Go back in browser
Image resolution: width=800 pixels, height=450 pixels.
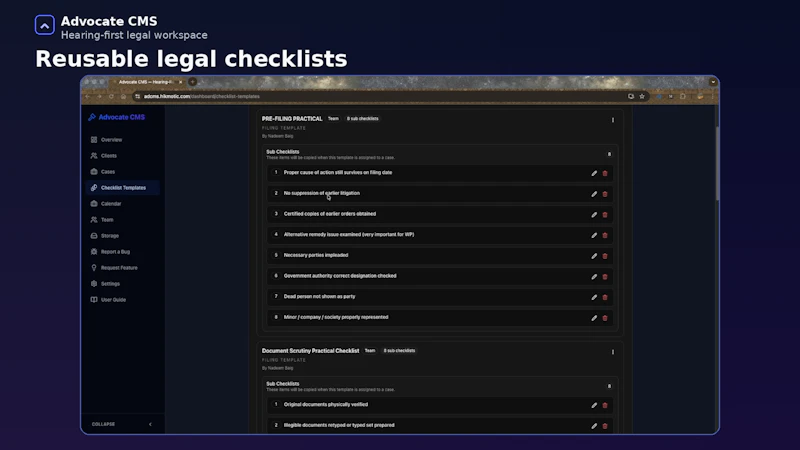click(88, 96)
